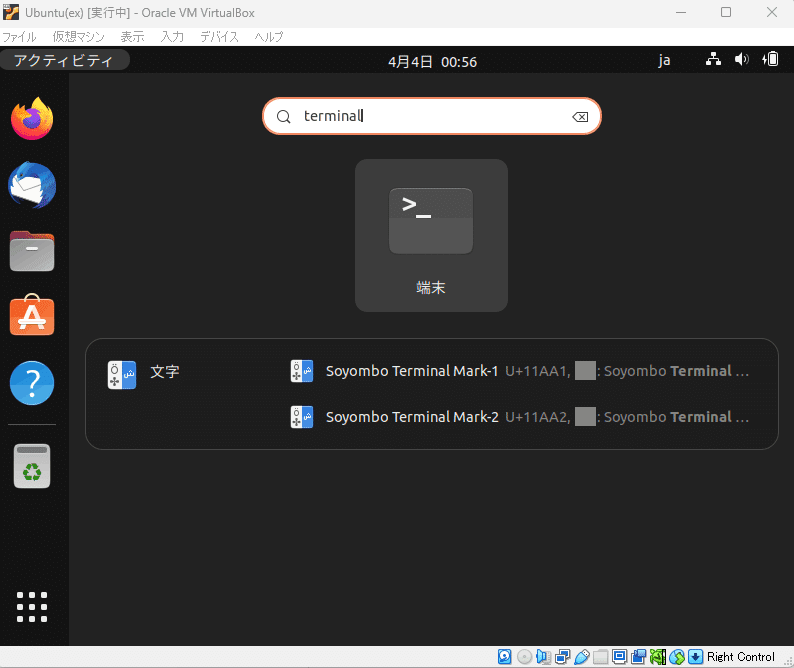Viewport: 794px width, 668px height.
Task: Click the network adapter status icon
Action: click(x=562, y=657)
